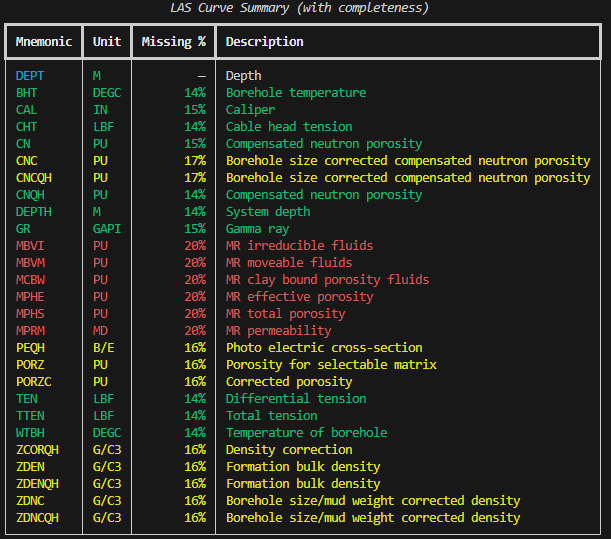The image size is (611, 539).
Task: Click the DEPT mnemonic in blue
Action: coord(30,76)
